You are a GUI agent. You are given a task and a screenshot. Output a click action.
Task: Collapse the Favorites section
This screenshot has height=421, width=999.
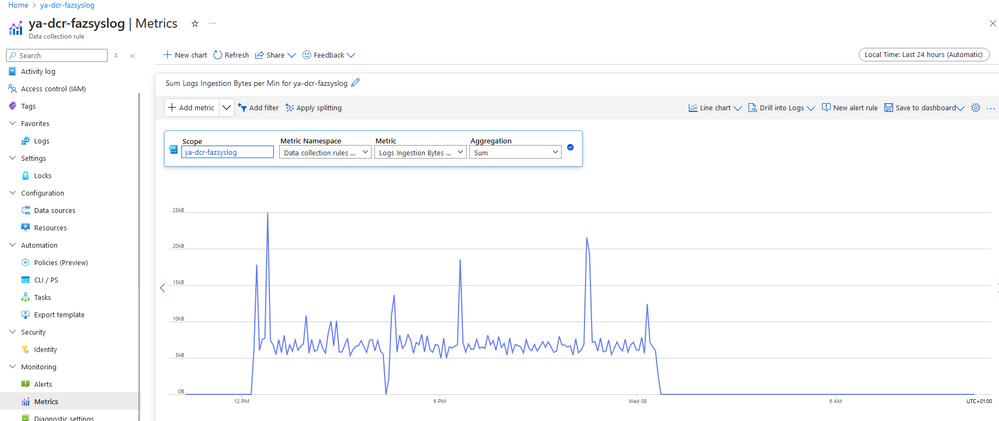pos(12,124)
